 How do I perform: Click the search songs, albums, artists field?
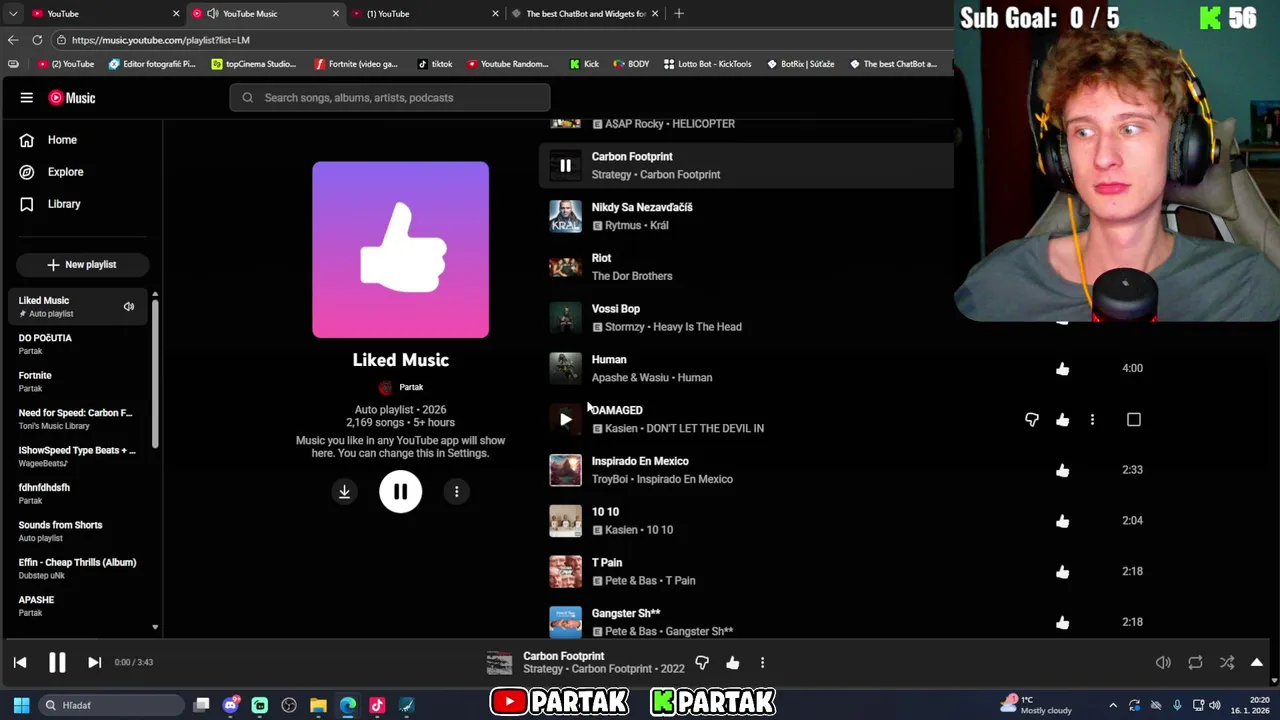pos(390,98)
